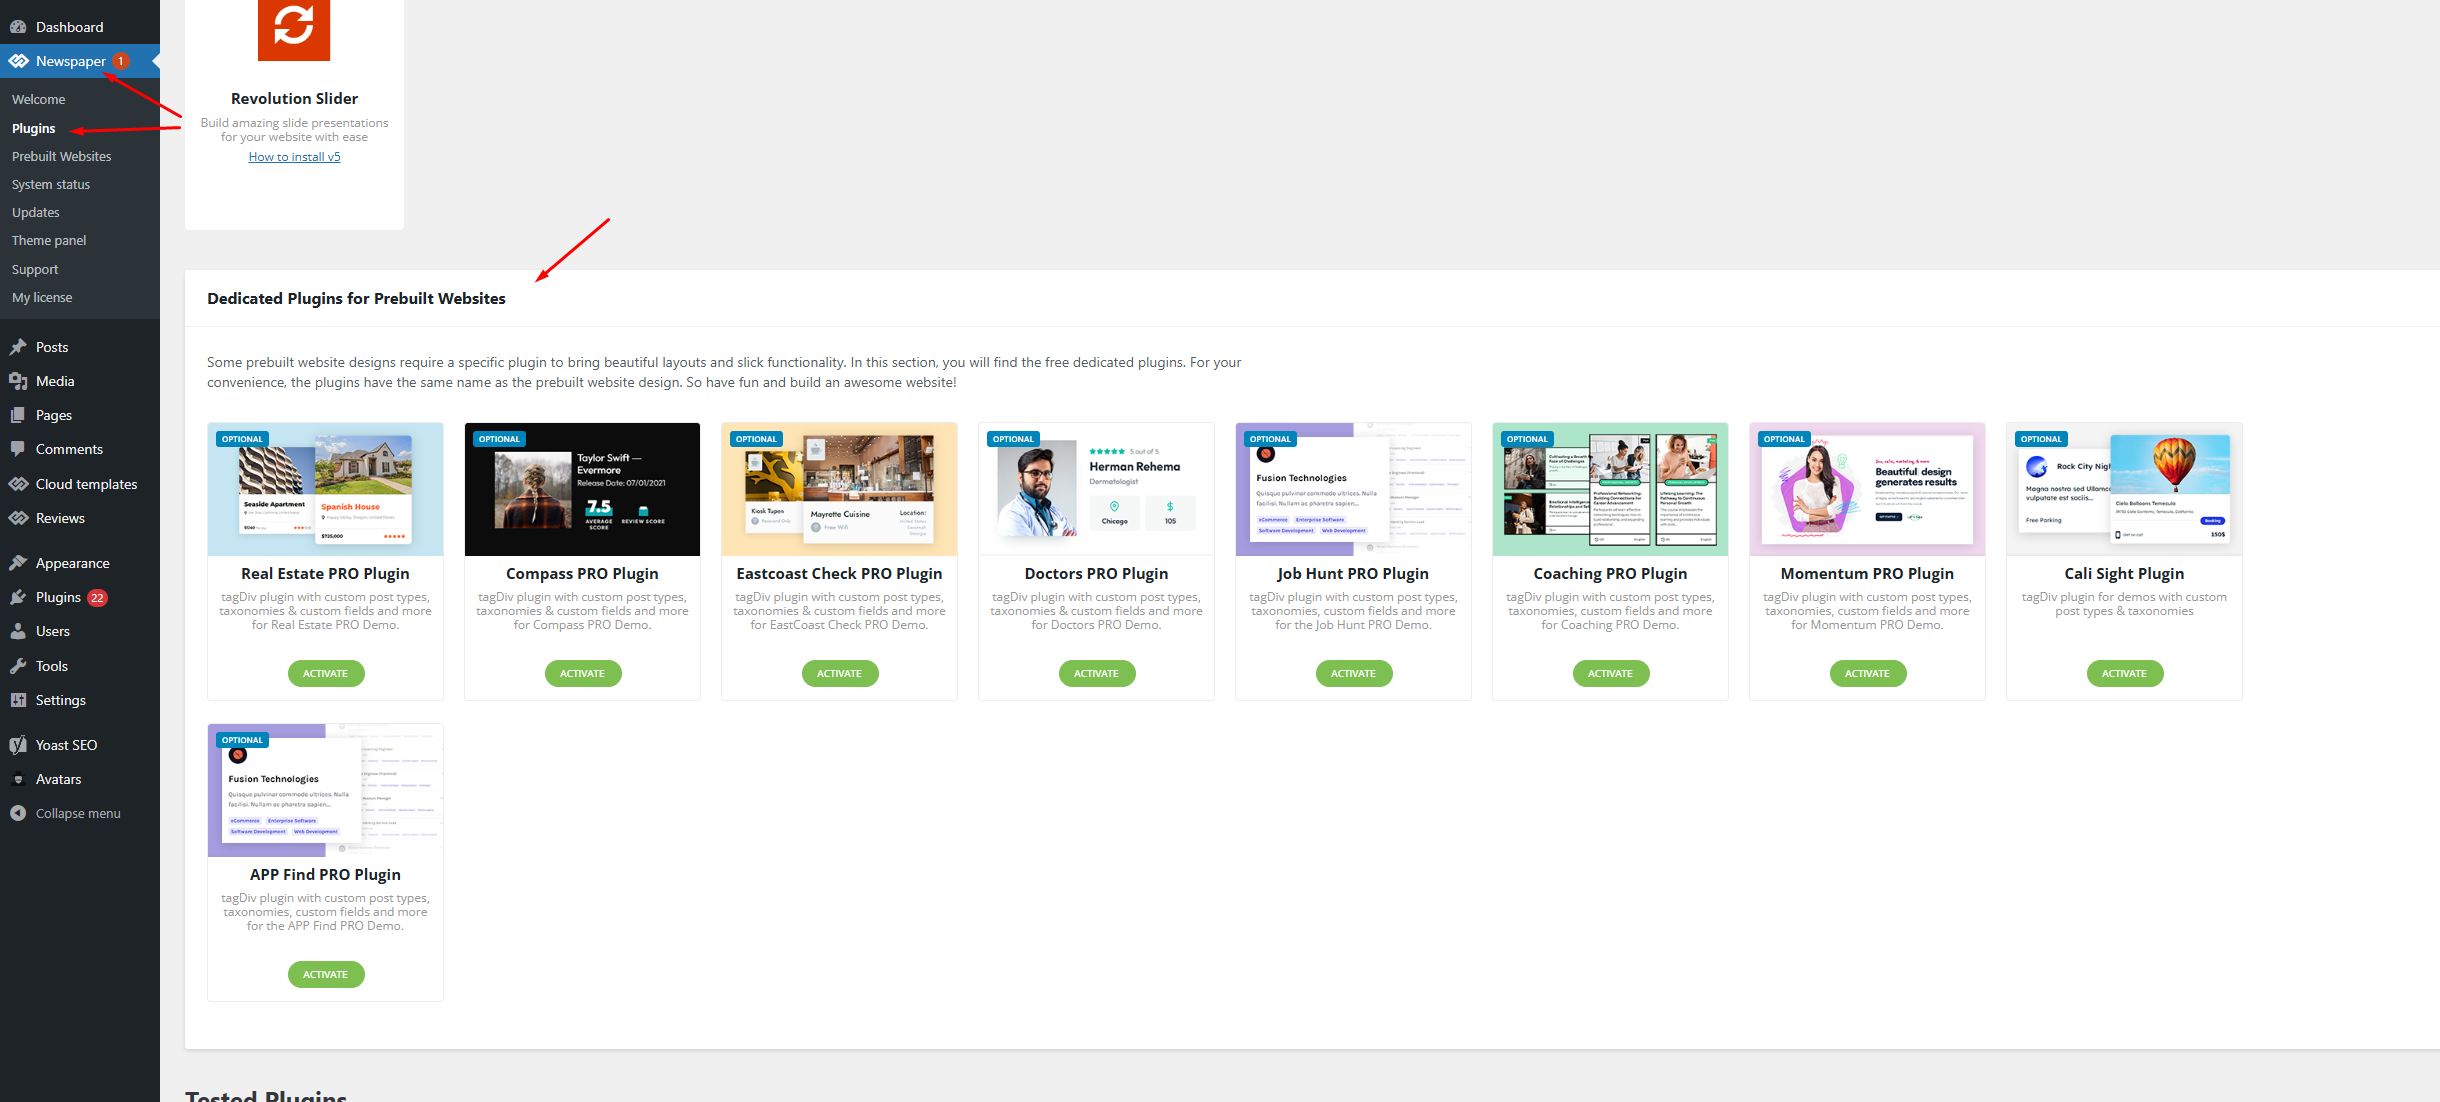Click the Doctors PRO preview thumbnail
2440x1102 pixels.
pyautogui.click(x=1097, y=489)
